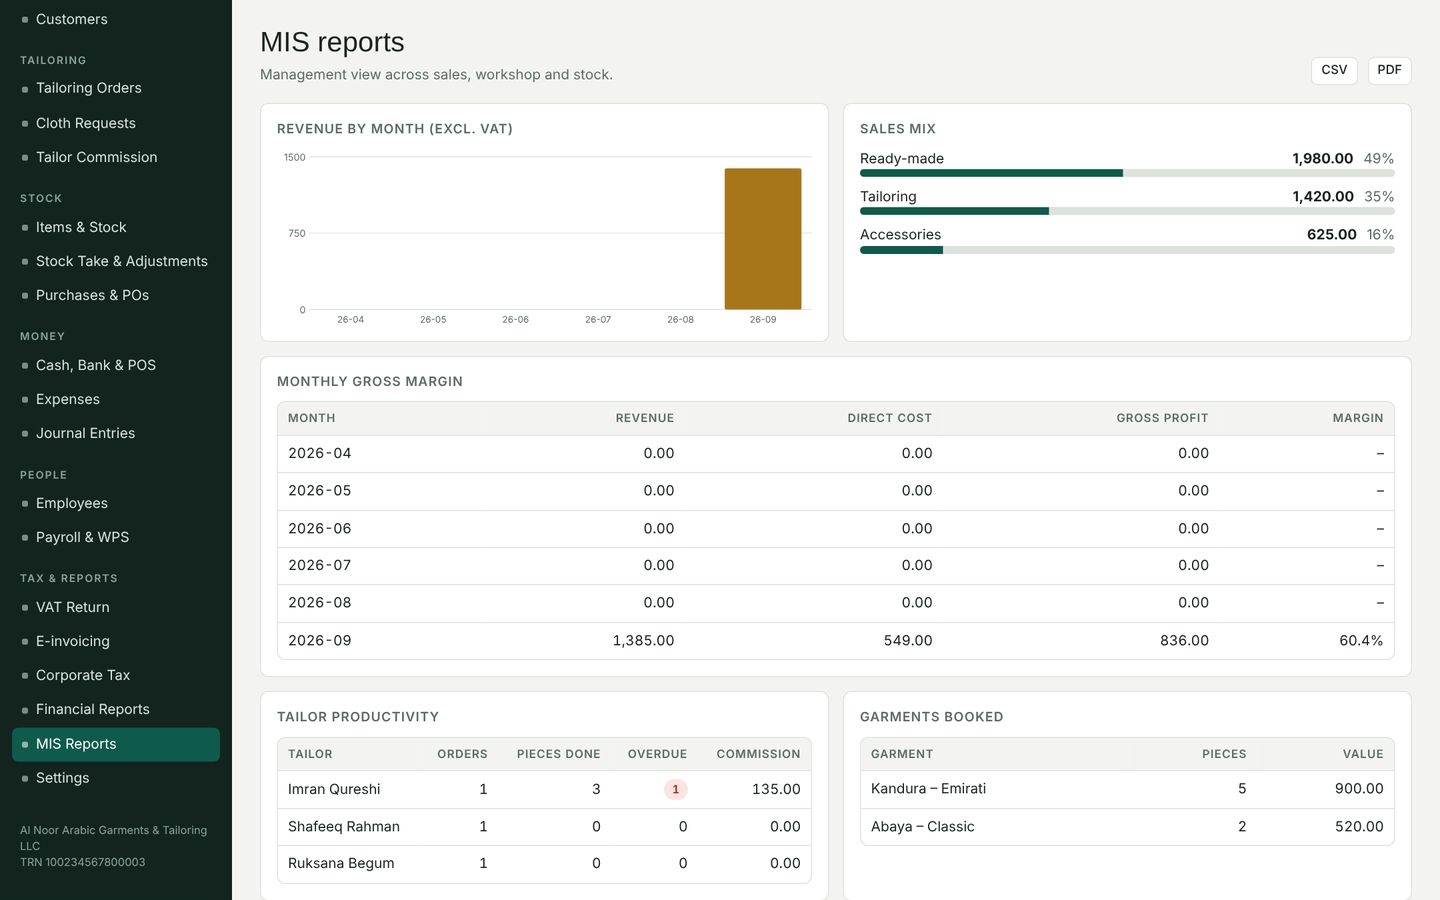Image resolution: width=1440 pixels, height=900 pixels.
Task: Click the Ready-made sales mix bar
Action: (1127, 173)
